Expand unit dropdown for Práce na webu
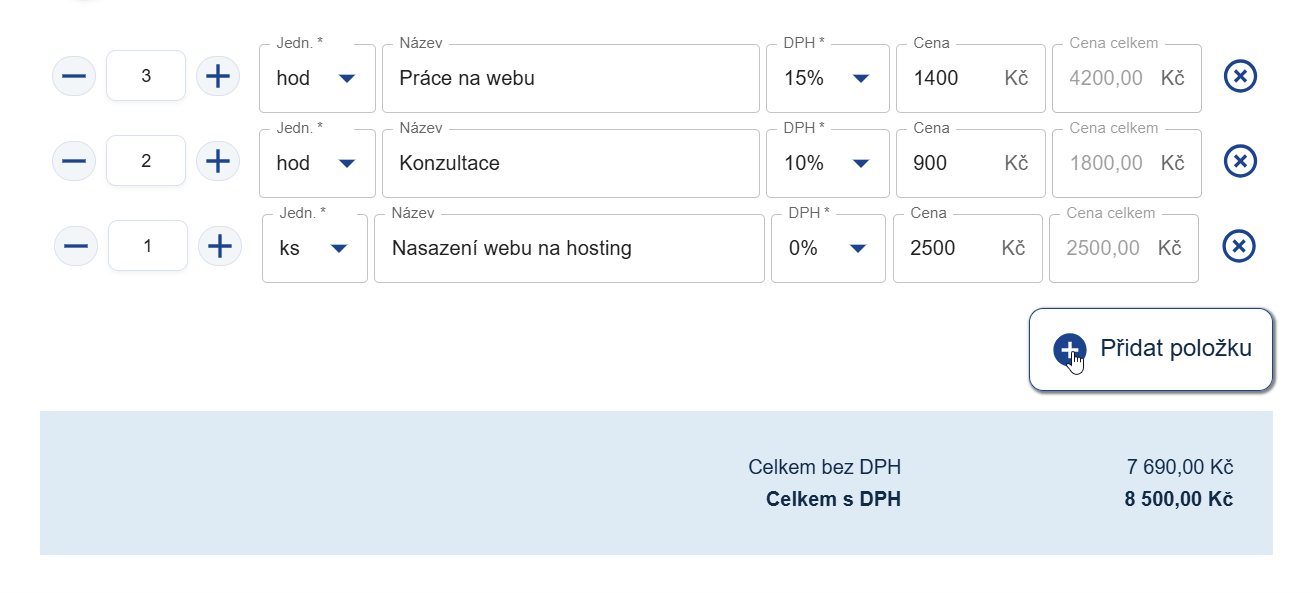 (317, 78)
